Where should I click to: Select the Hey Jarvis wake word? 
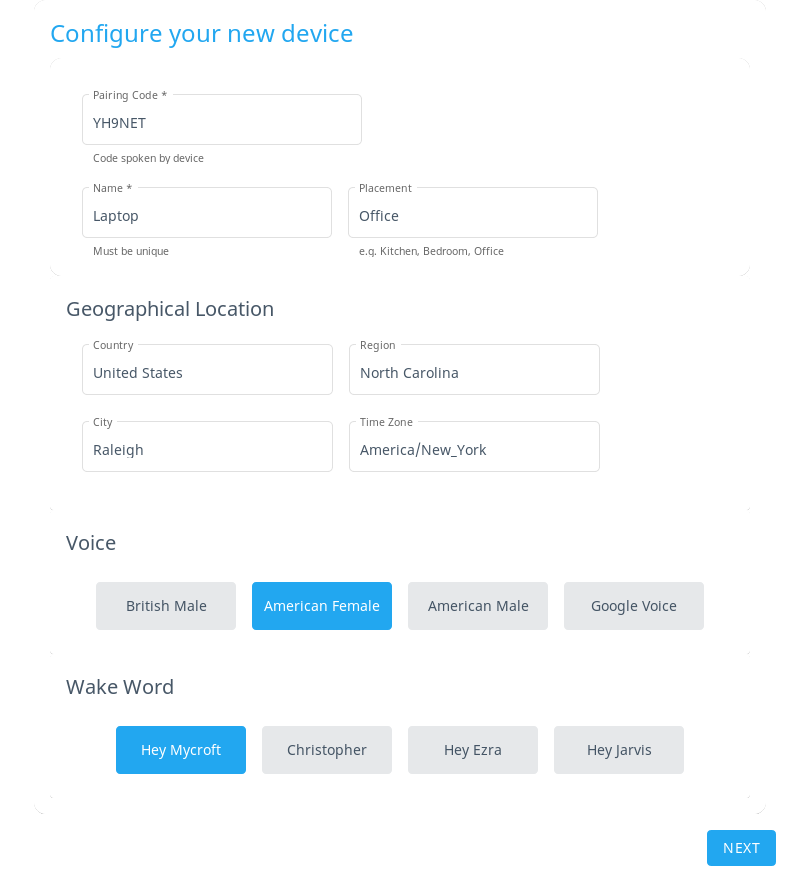[619, 750]
